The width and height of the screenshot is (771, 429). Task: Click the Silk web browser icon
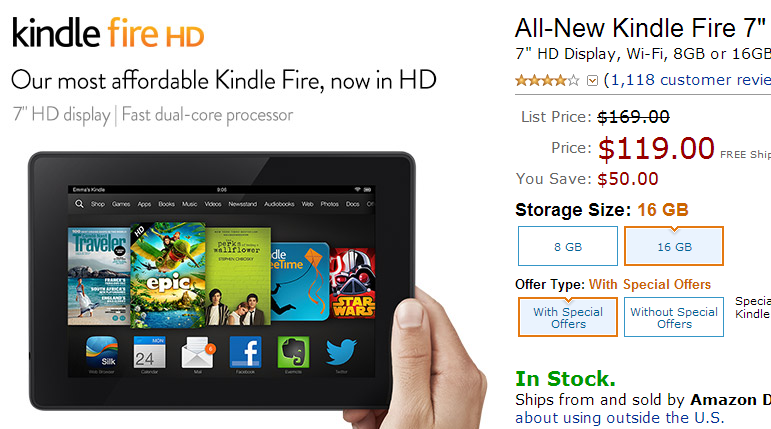click(x=102, y=352)
